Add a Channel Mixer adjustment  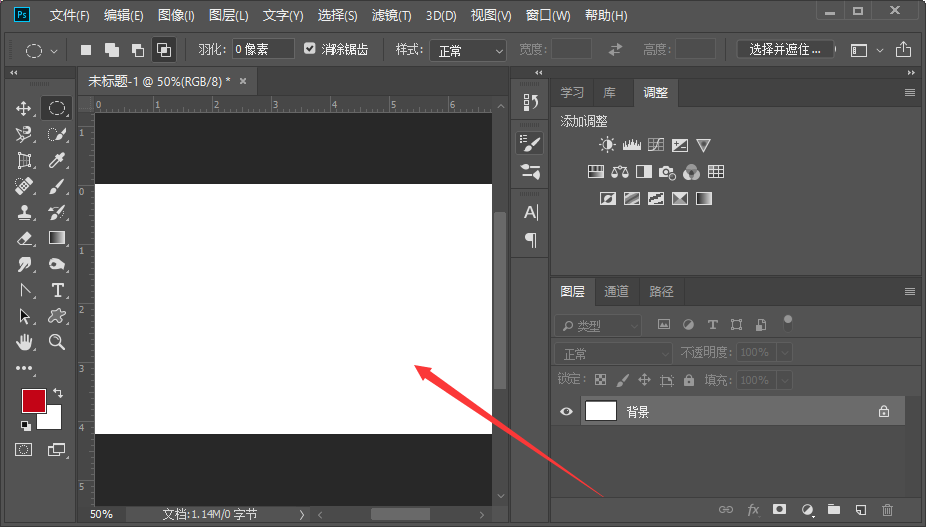coord(692,172)
